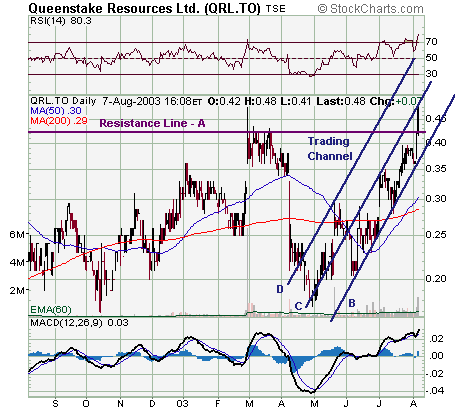
Task: Click the "Trading Channel" annotation text
Action: pyautogui.click(x=330, y=149)
